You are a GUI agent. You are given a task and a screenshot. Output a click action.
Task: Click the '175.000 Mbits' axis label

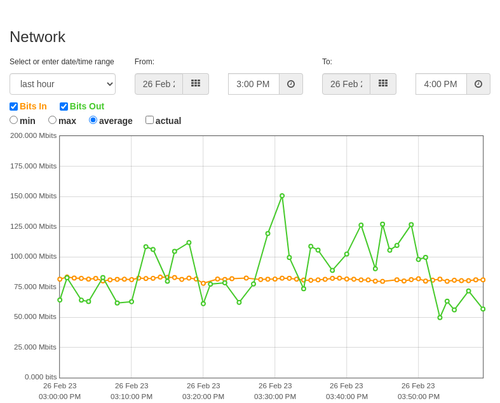pyautogui.click(x=33, y=166)
